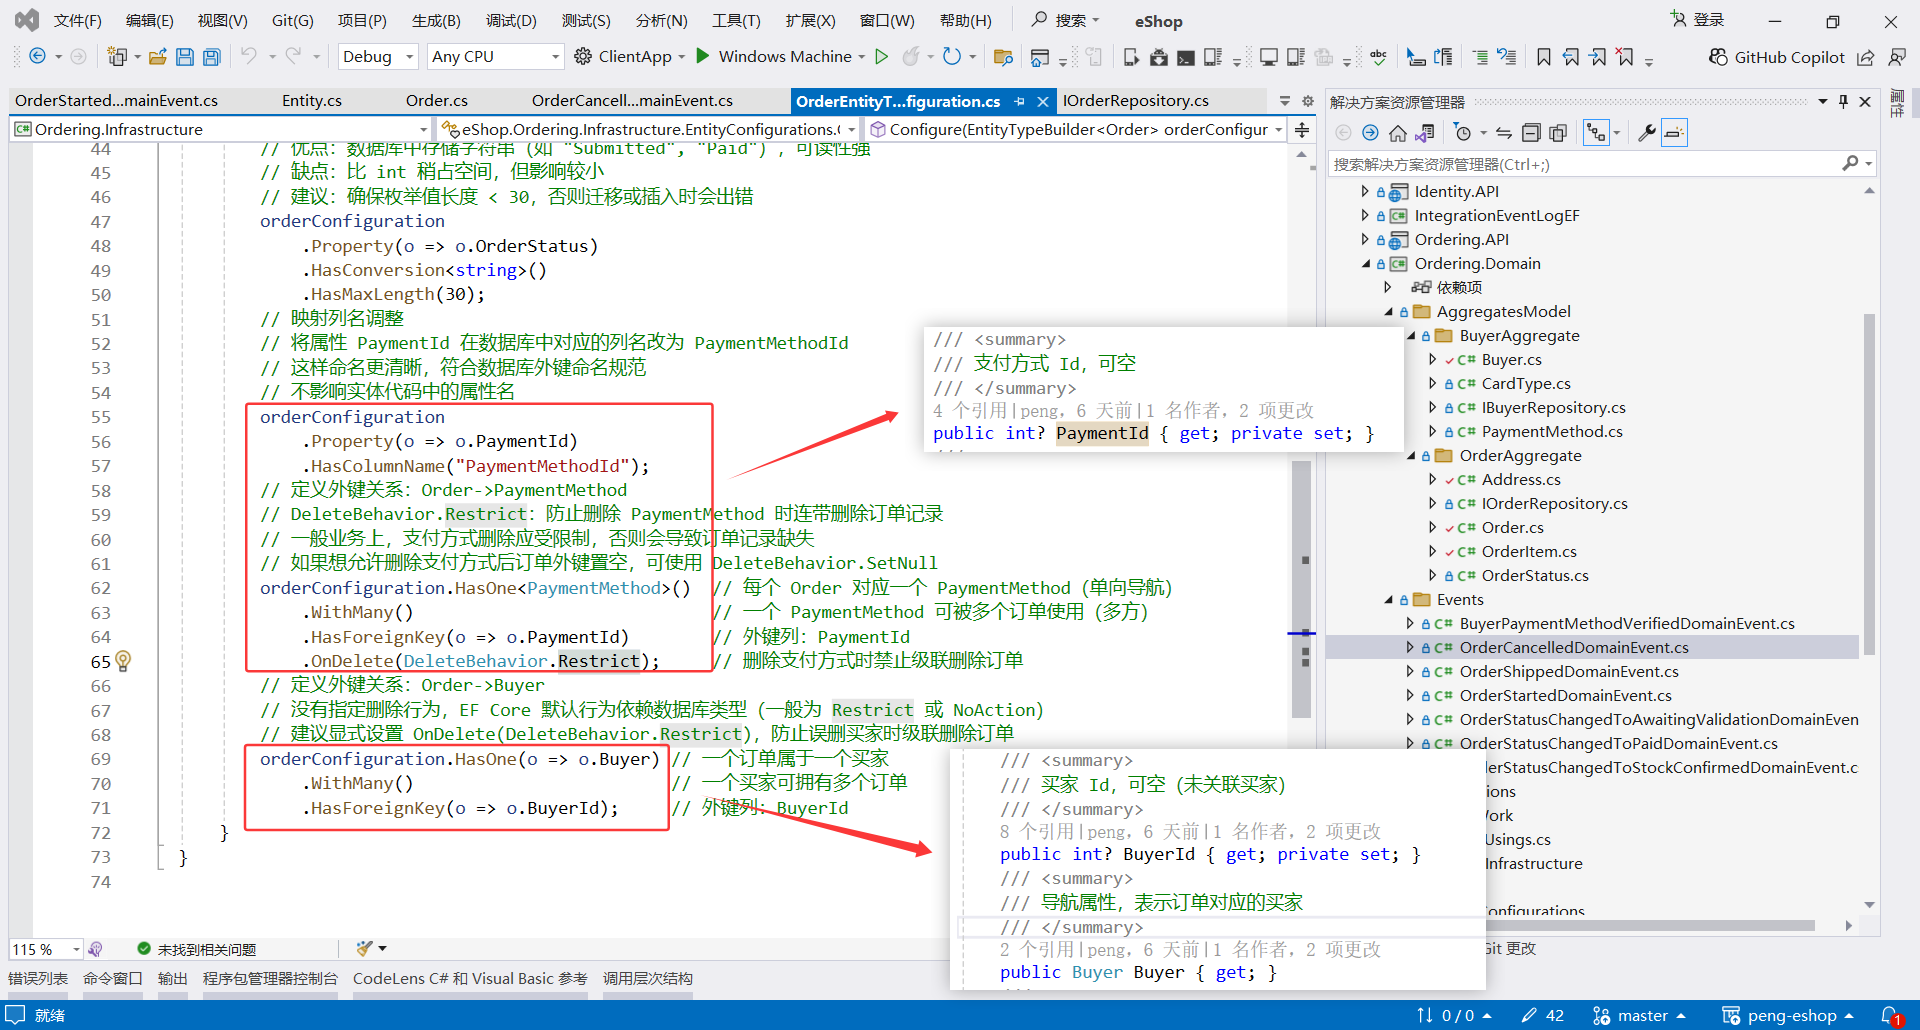This screenshot has width=1920, height=1030.
Task: Click the Navigate Backward arrow in toolbar
Action: [37, 57]
